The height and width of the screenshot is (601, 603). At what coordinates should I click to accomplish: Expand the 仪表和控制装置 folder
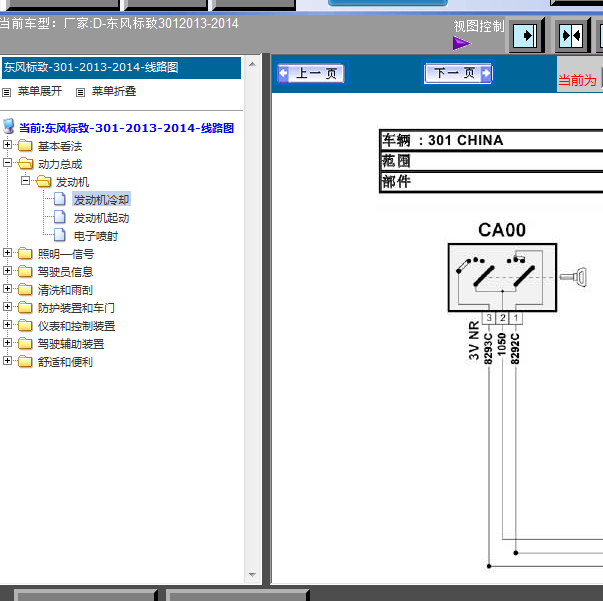pyautogui.click(x=7, y=325)
